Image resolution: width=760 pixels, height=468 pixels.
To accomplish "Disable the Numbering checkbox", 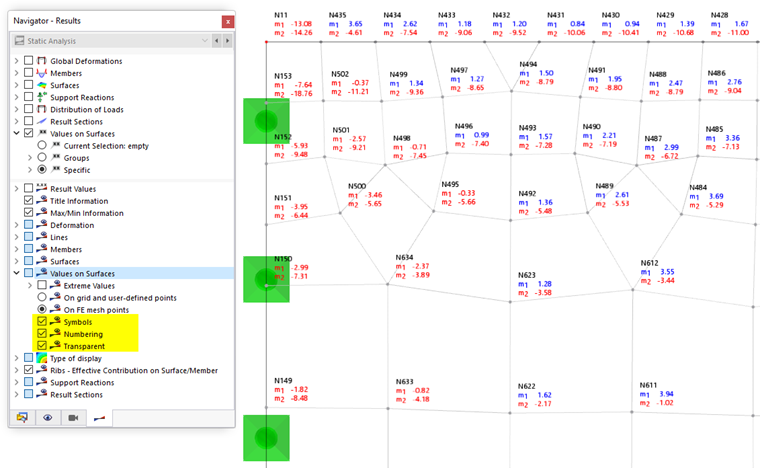I will point(42,333).
